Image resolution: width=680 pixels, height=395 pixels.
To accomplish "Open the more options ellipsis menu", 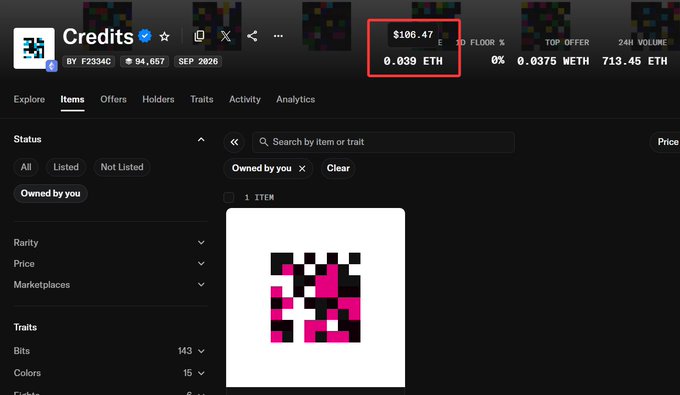I will pyautogui.click(x=278, y=36).
